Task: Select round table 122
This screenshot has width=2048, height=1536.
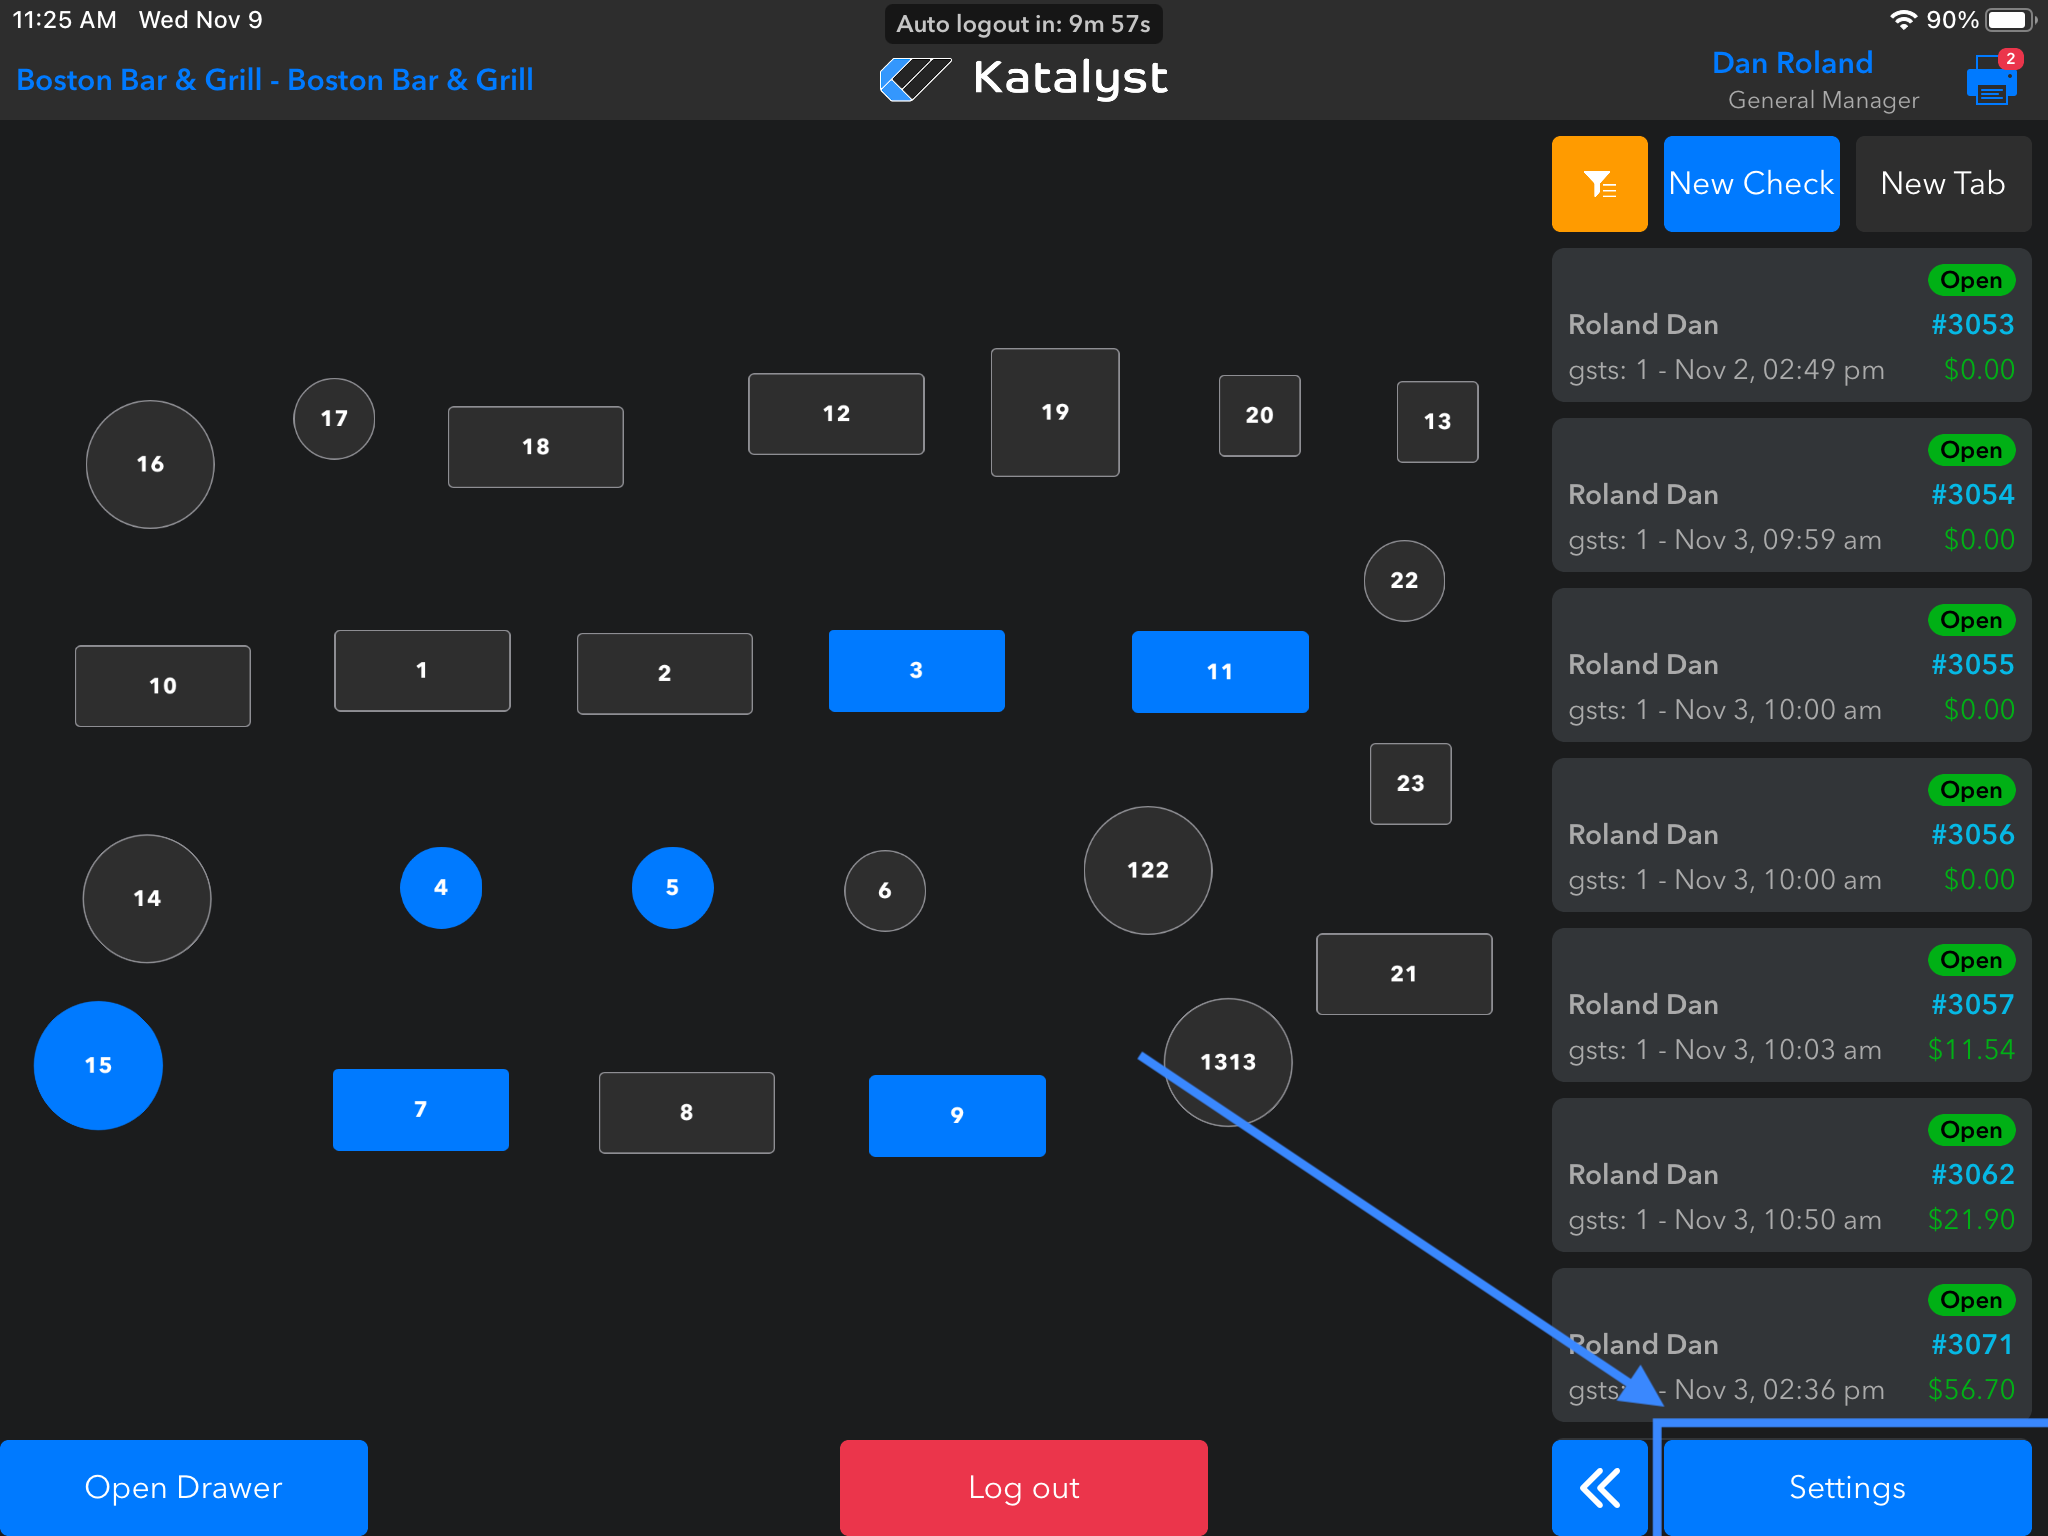Action: (1147, 870)
